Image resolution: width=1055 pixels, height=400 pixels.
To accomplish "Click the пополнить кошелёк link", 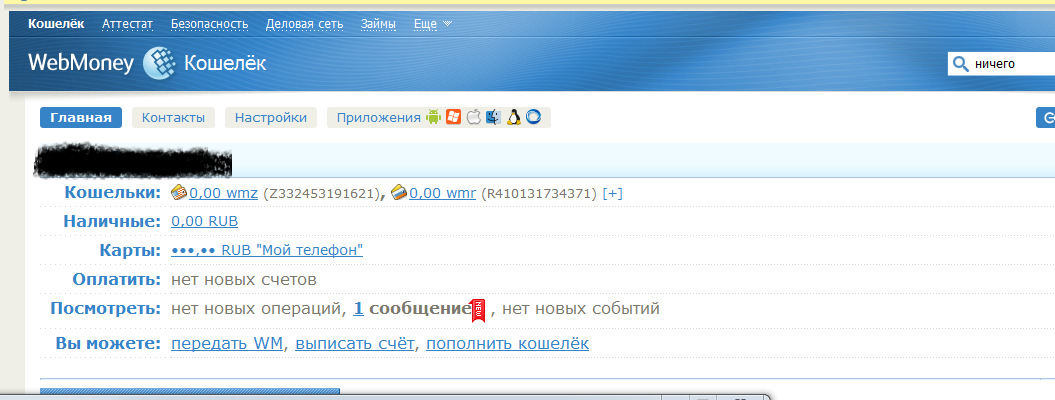I will (507, 344).
